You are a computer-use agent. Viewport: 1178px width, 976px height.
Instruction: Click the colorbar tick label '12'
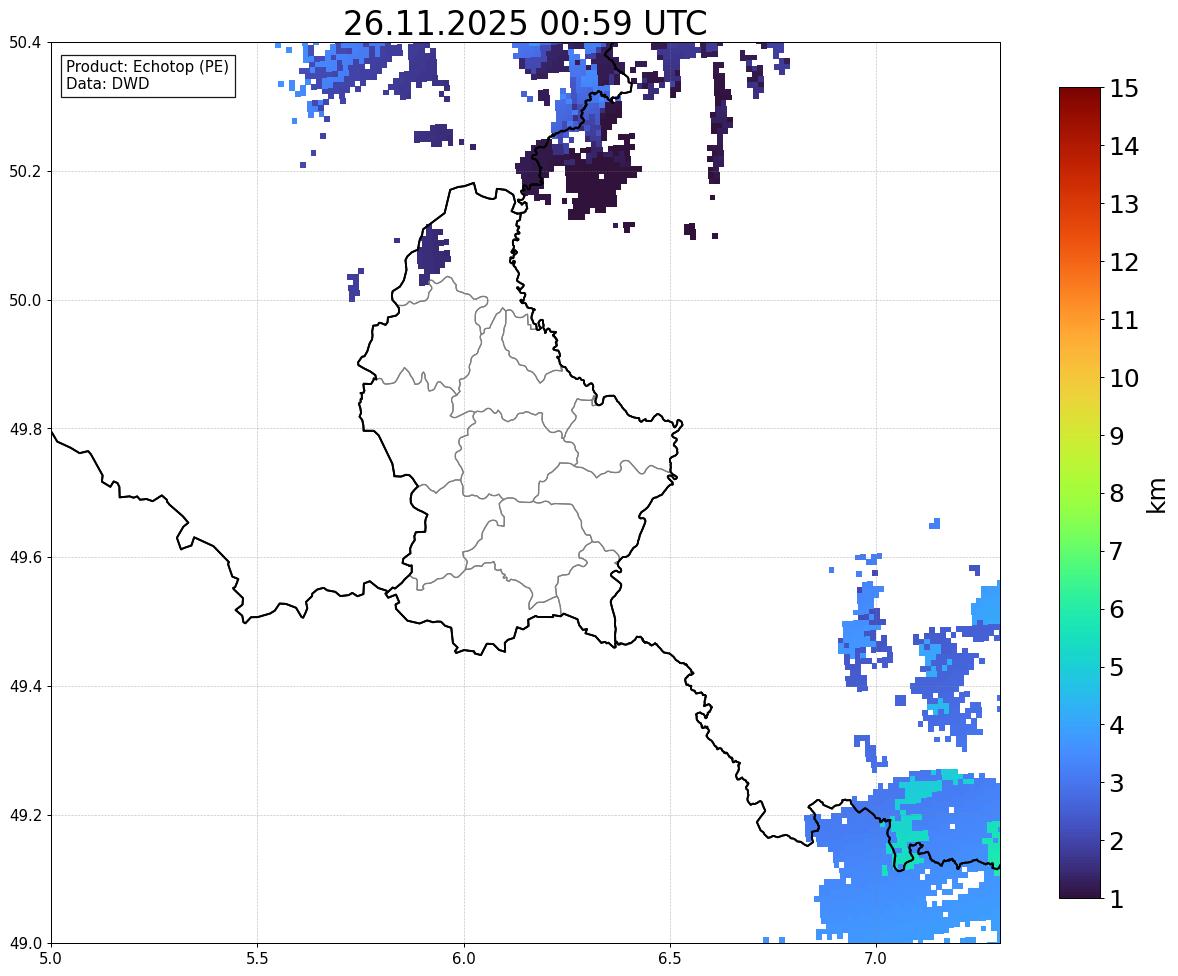[x=1124, y=262]
